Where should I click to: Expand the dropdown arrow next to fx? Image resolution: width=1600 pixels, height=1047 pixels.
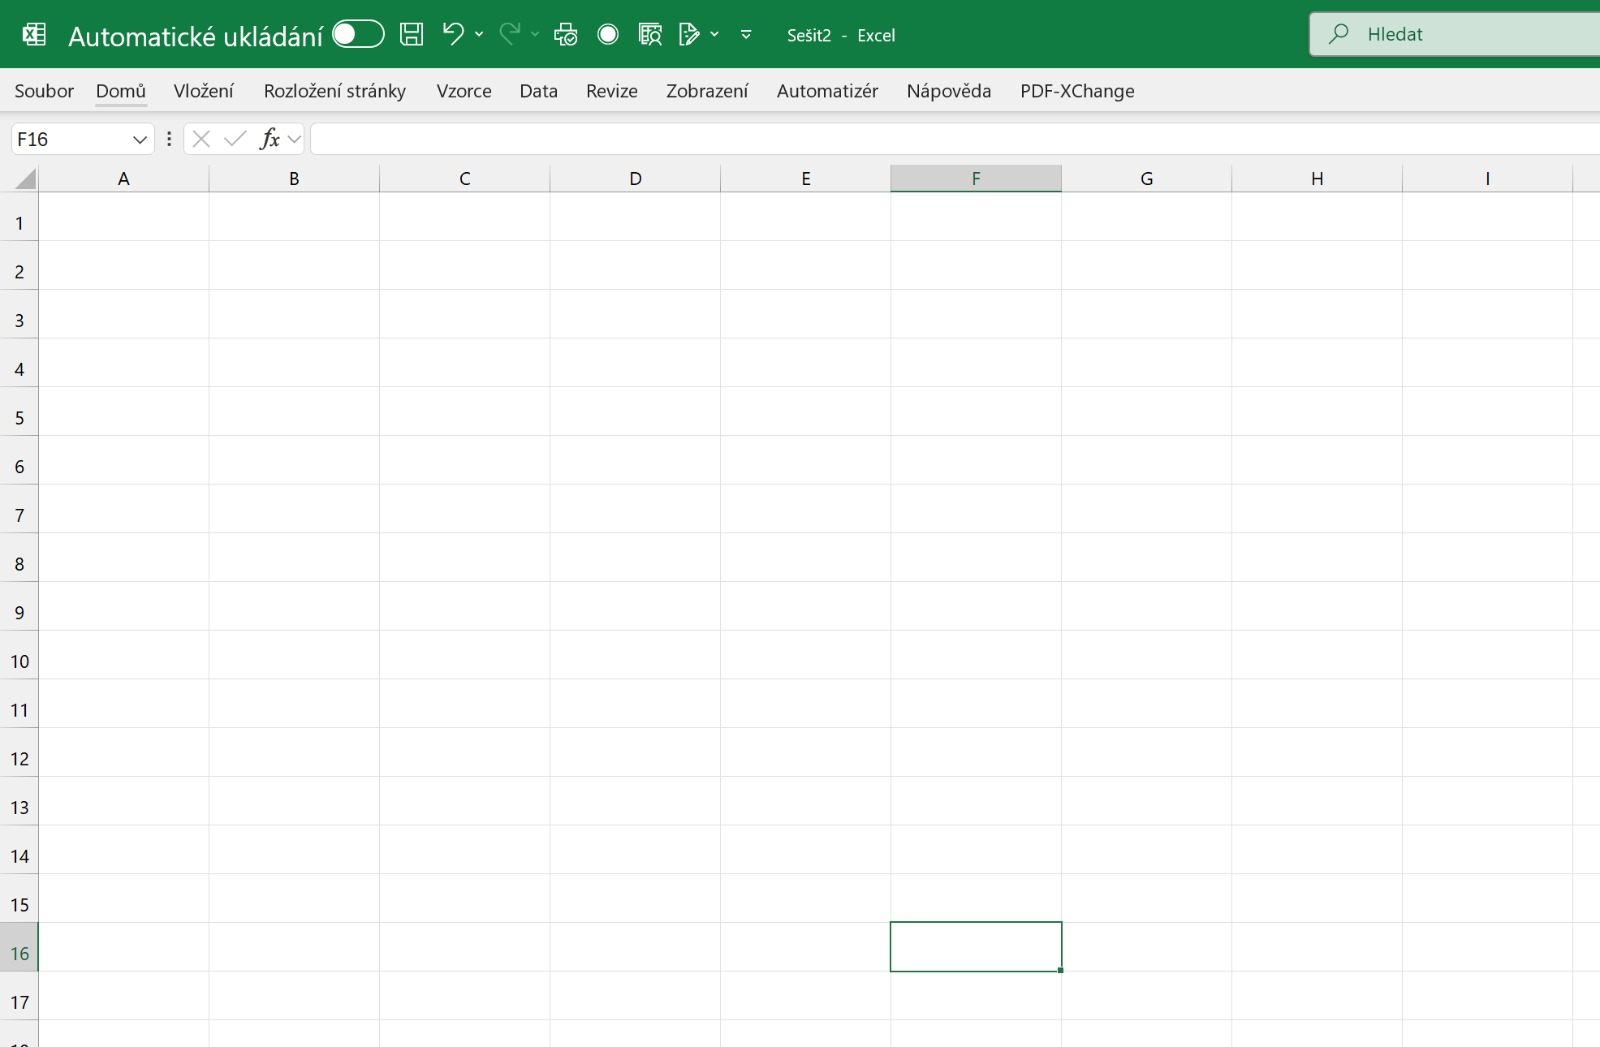[x=294, y=139]
